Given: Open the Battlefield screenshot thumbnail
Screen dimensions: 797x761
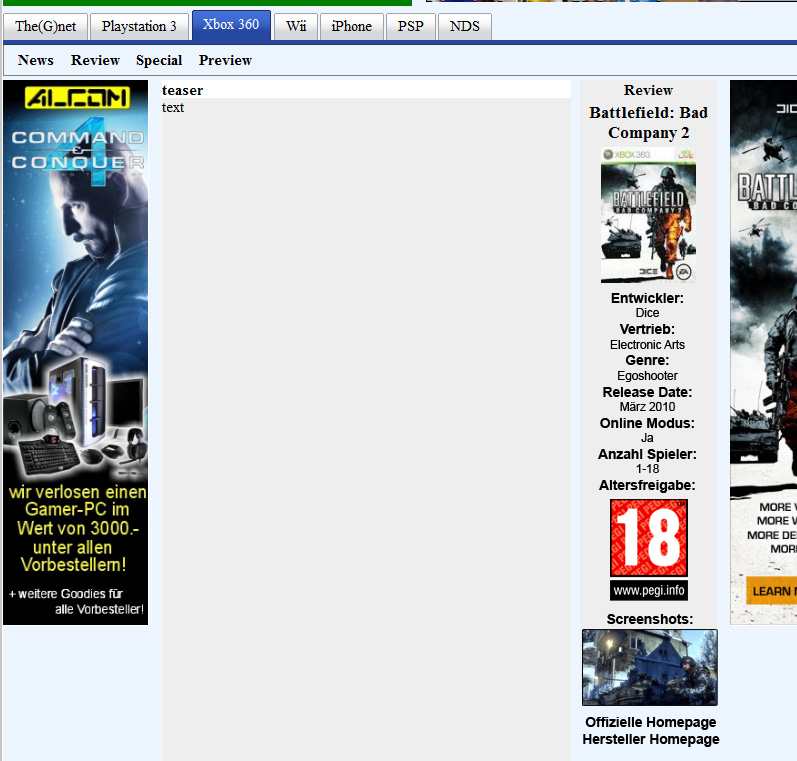Looking at the screenshot, I should coord(649,667).
